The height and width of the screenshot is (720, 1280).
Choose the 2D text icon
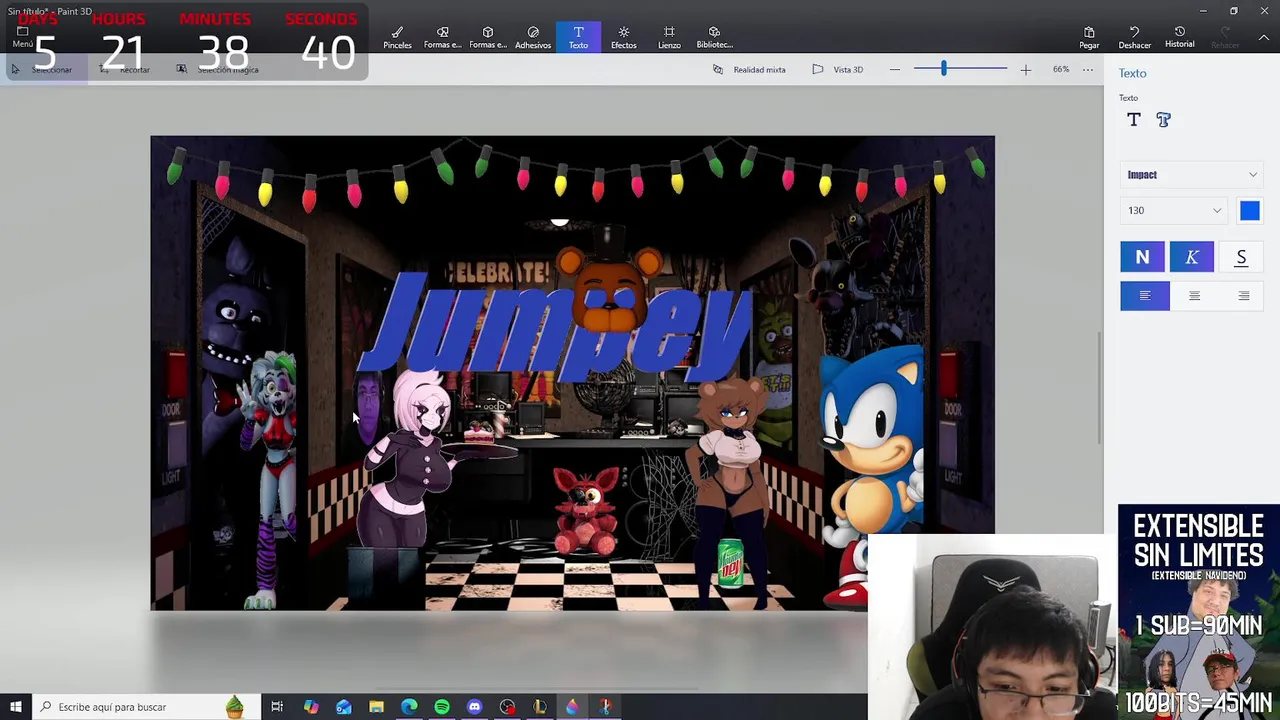pyautogui.click(x=1133, y=120)
